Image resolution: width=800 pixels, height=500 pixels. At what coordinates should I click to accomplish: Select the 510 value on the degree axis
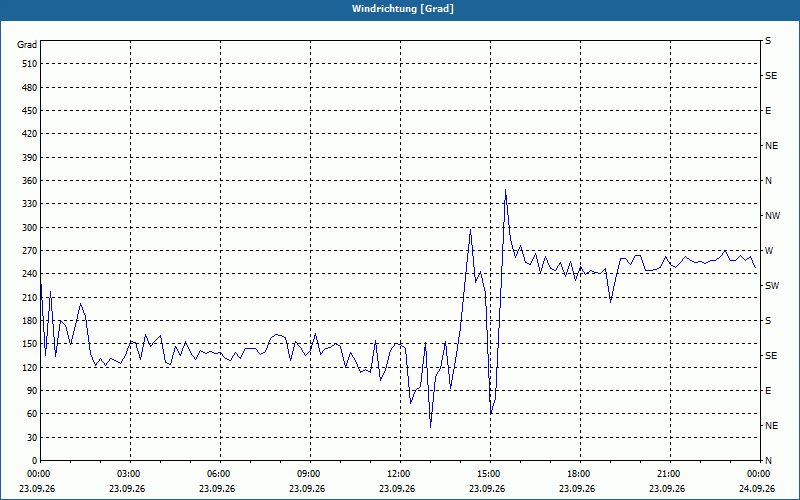point(30,64)
